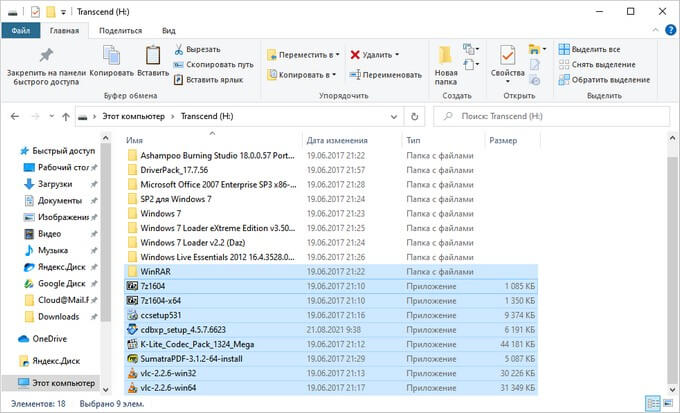Expand the address bar history dropdown
Viewport: 680px width, 413px height.
(x=394, y=116)
